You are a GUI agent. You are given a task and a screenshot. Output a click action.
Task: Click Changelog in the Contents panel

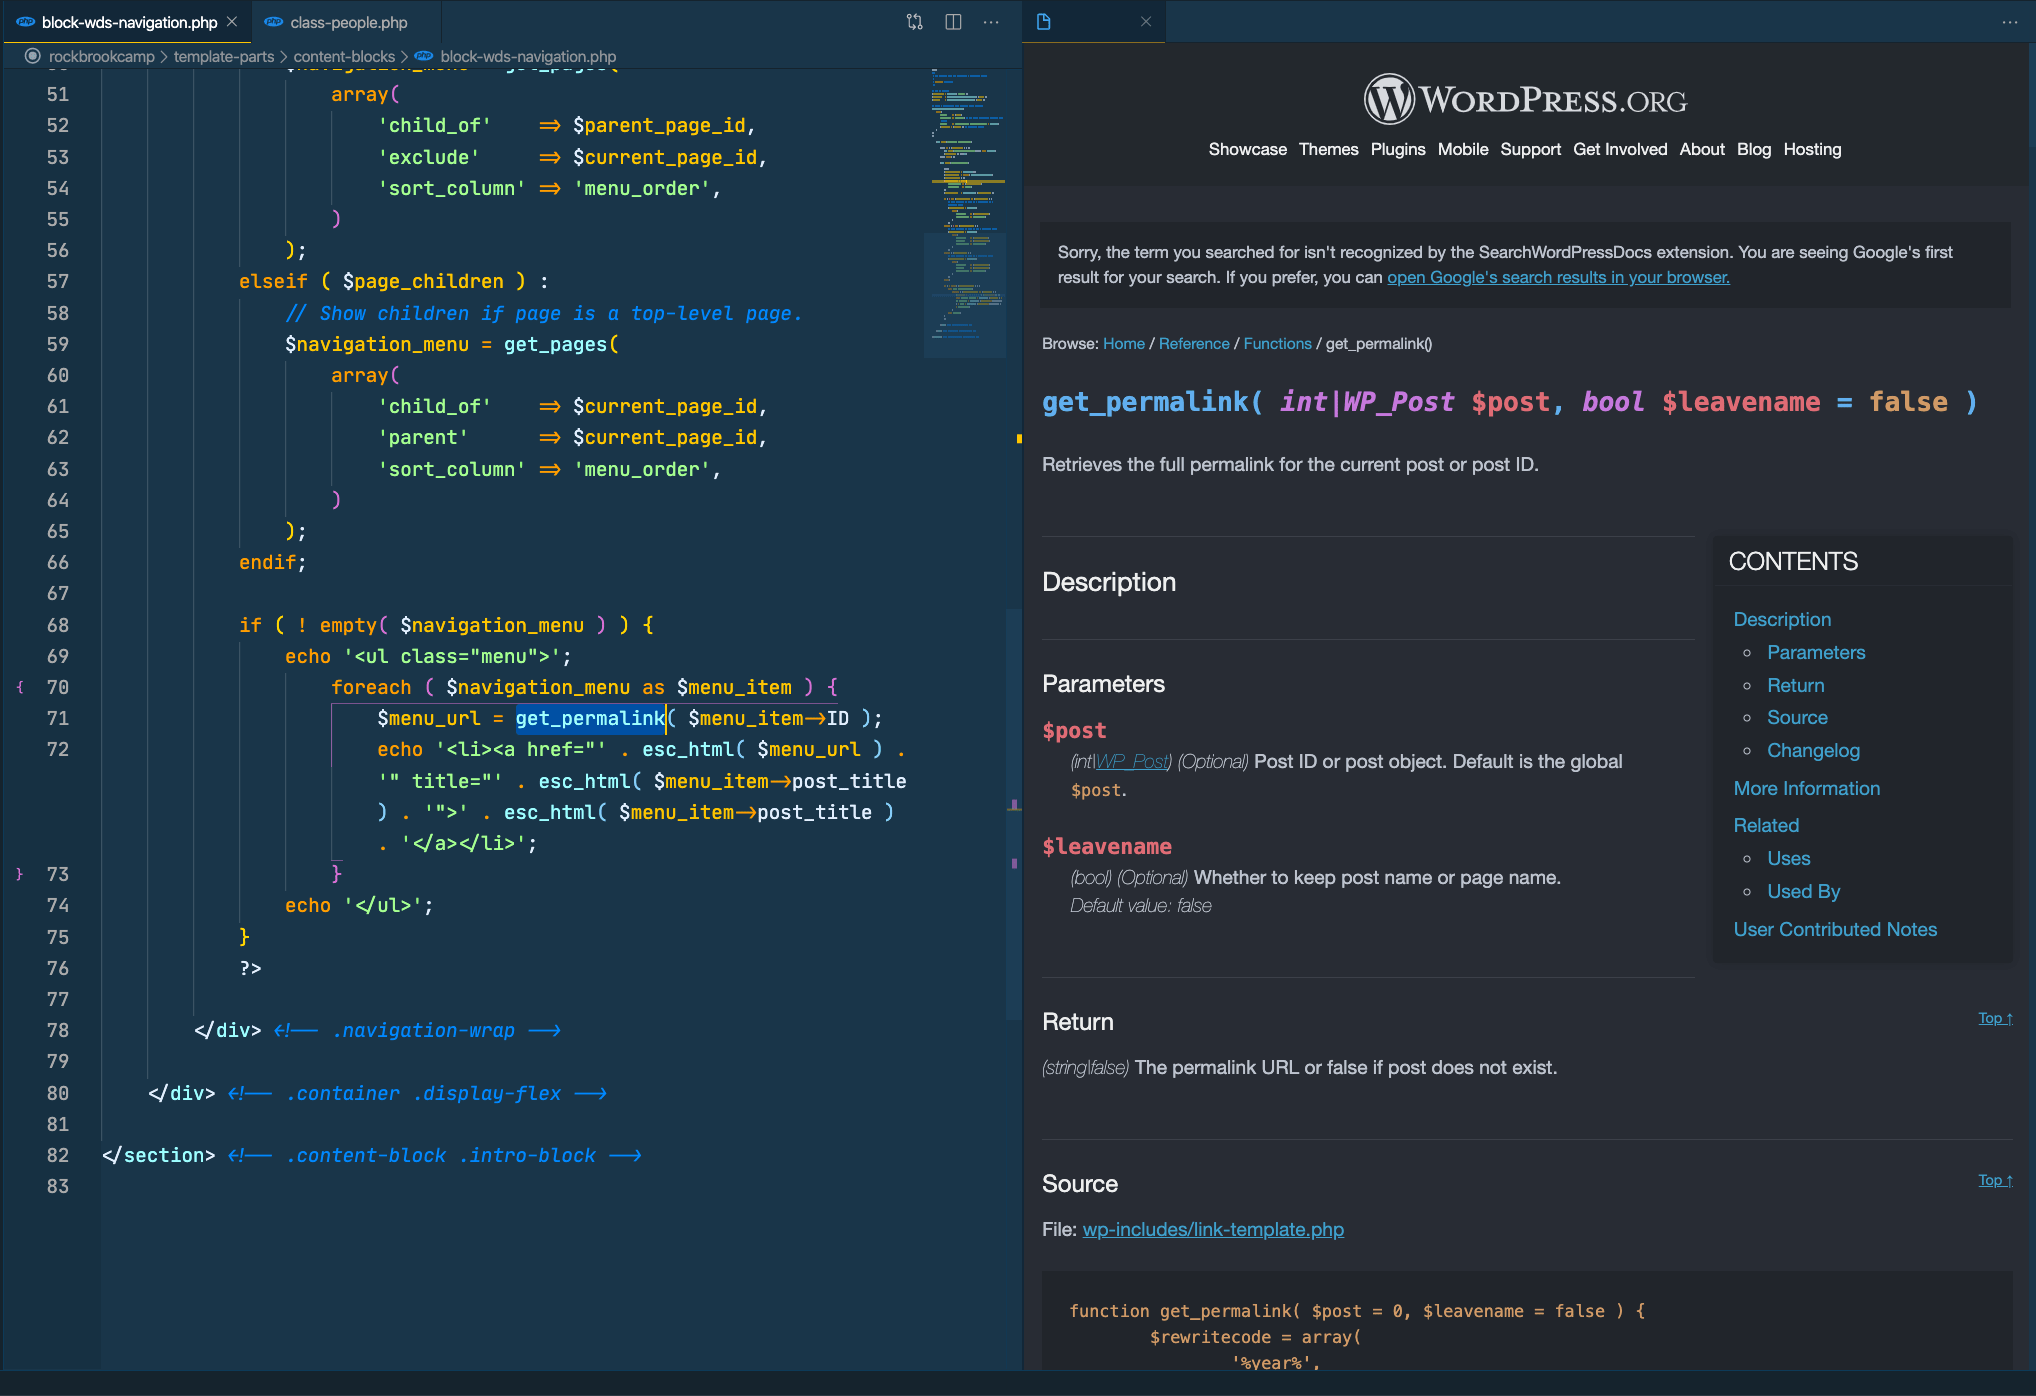coord(1813,750)
